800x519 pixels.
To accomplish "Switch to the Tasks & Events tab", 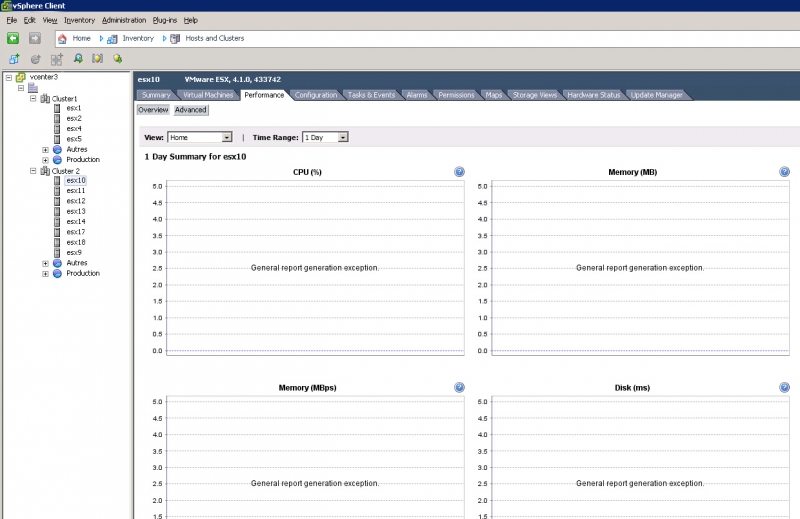I will pos(371,95).
